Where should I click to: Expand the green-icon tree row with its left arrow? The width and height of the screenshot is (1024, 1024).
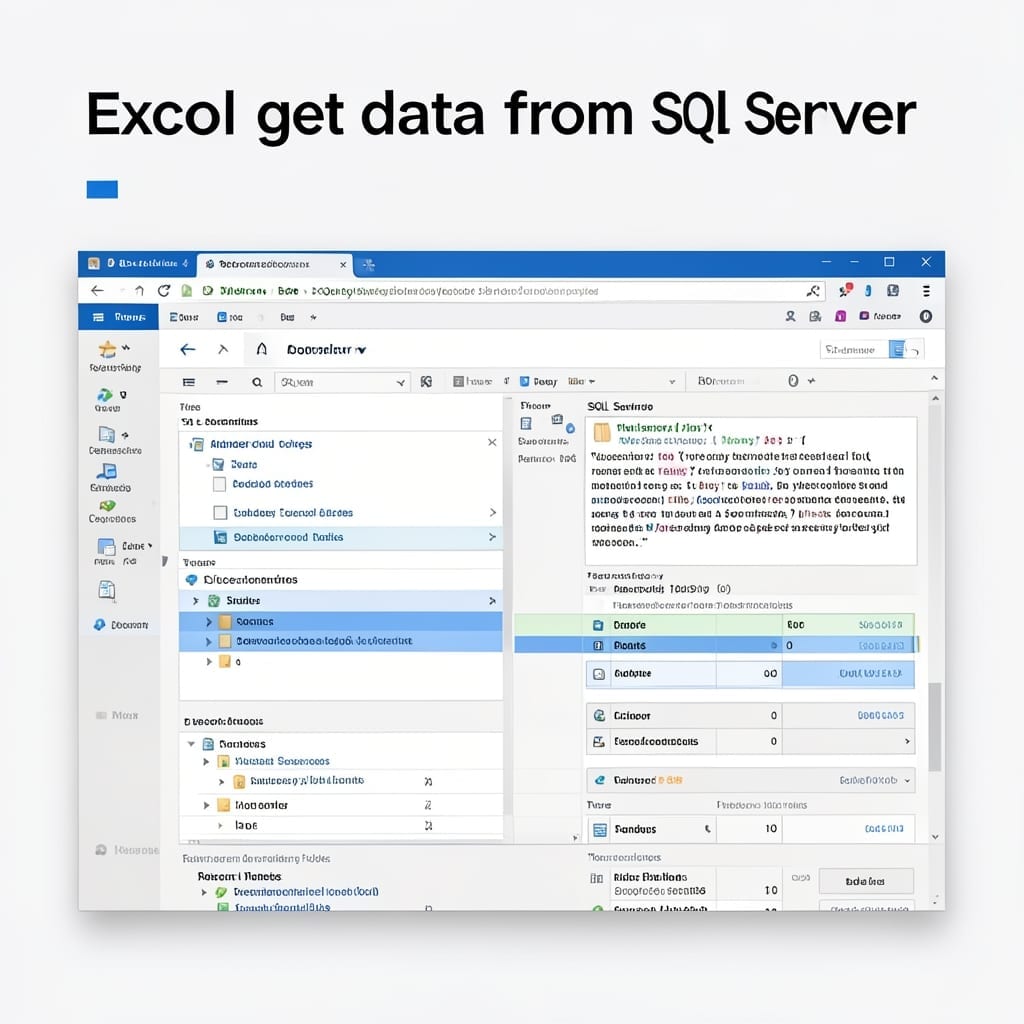[x=195, y=601]
